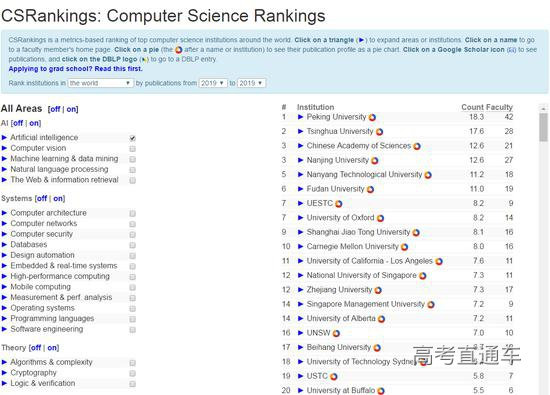Turn on Theory areas
Viewport: 550px width, 395px height.
click(x=52, y=348)
